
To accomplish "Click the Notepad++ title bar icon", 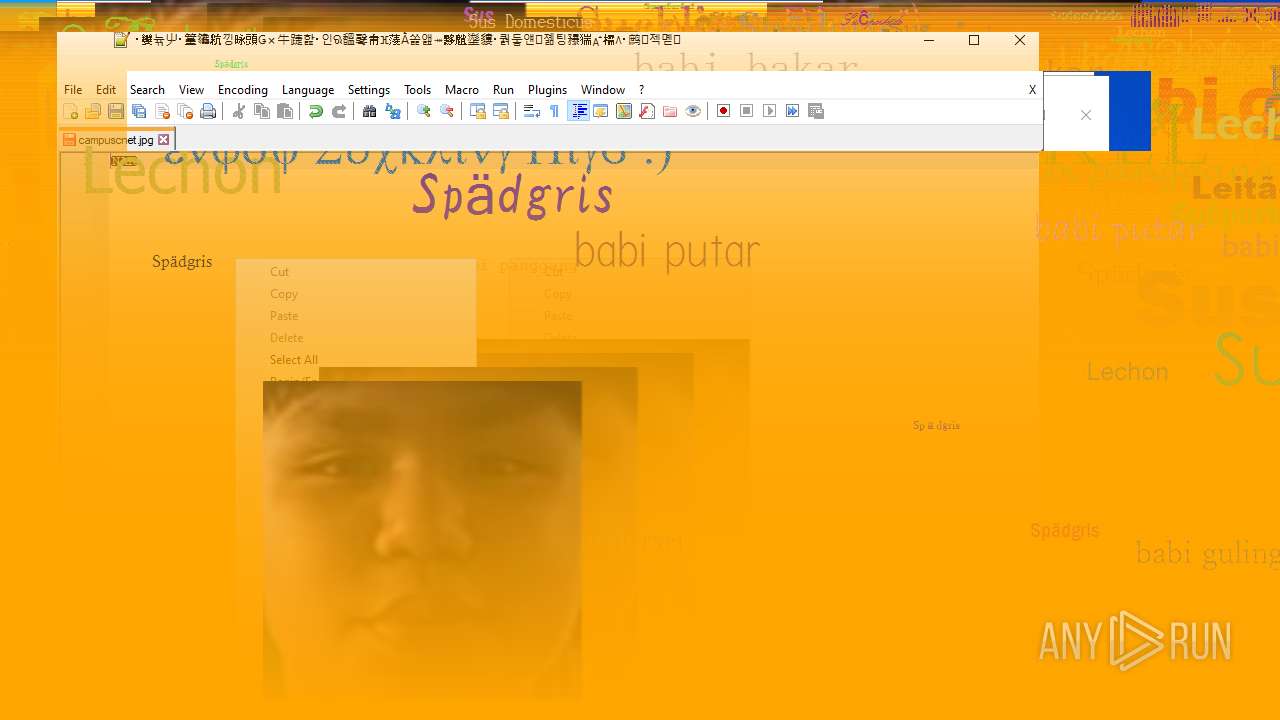I will [121, 40].
